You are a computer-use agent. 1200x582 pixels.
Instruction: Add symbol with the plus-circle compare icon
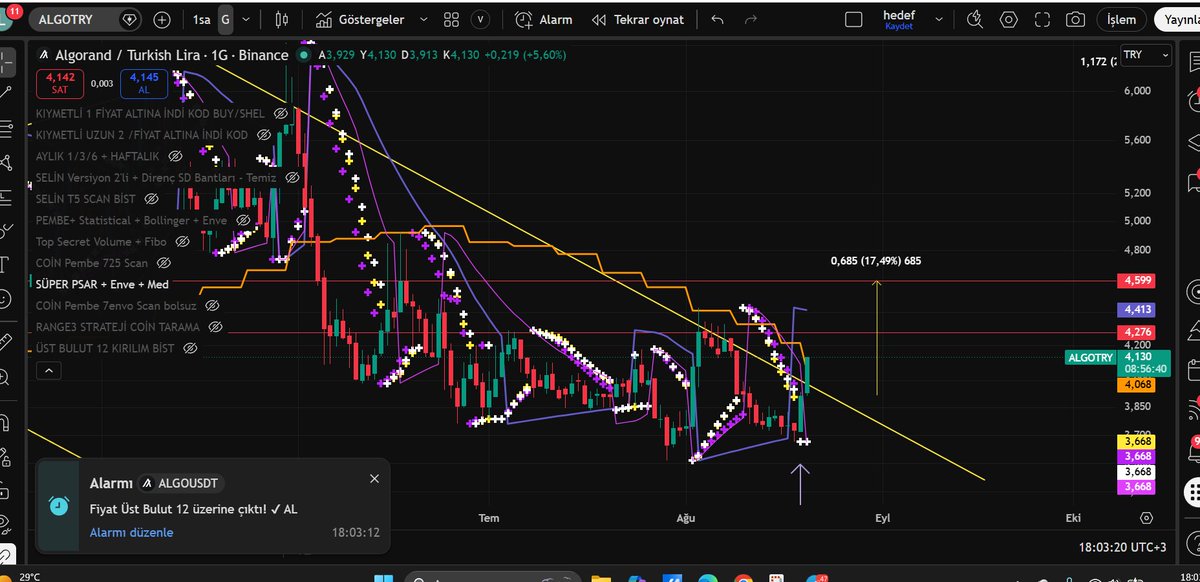coord(162,19)
